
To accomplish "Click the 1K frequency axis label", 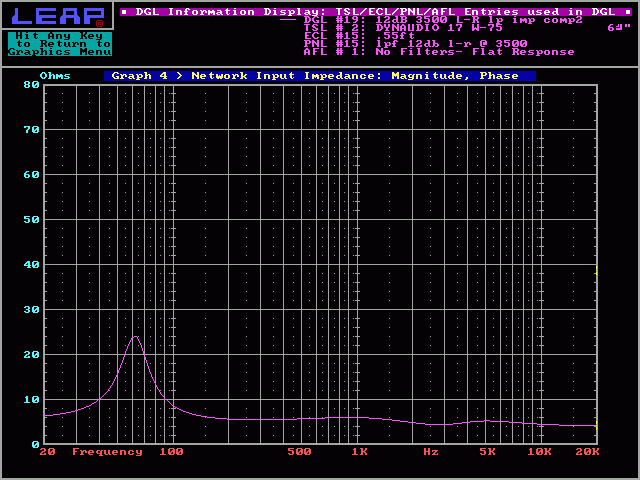I will pos(360,452).
